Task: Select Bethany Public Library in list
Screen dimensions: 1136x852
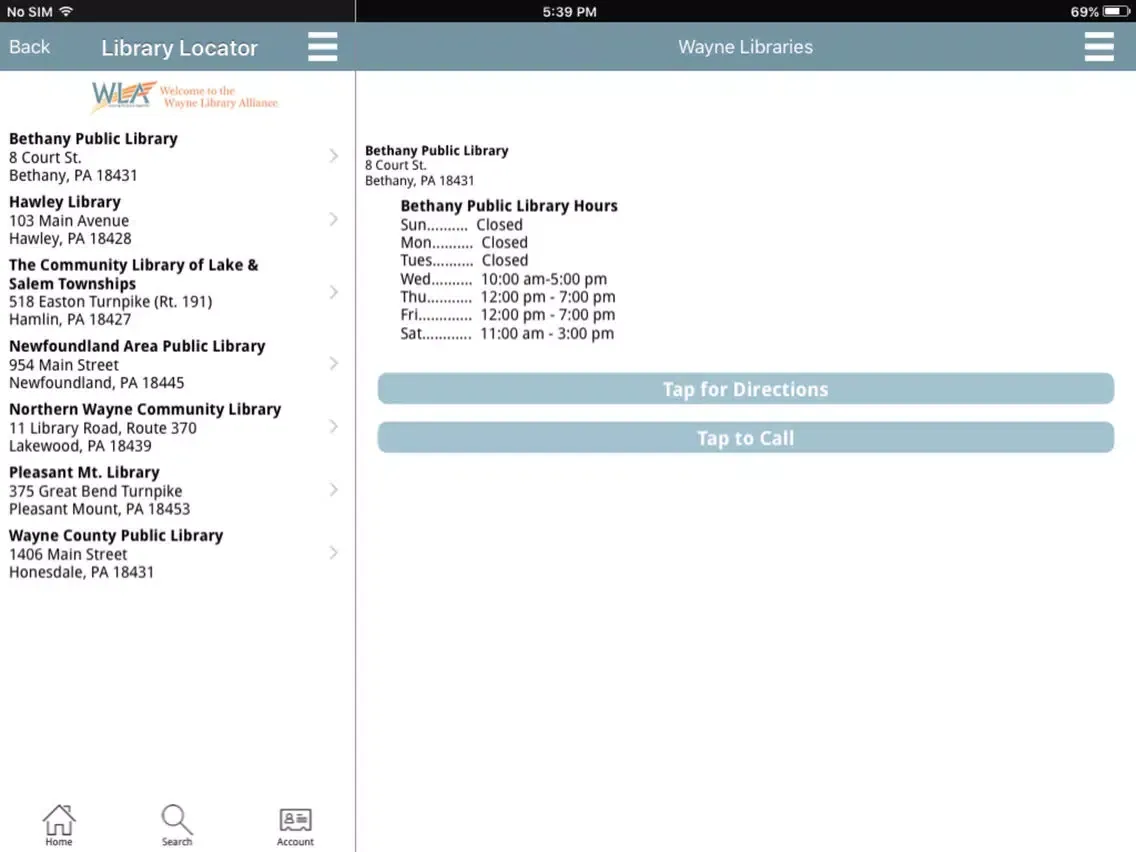Action: click(178, 156)
